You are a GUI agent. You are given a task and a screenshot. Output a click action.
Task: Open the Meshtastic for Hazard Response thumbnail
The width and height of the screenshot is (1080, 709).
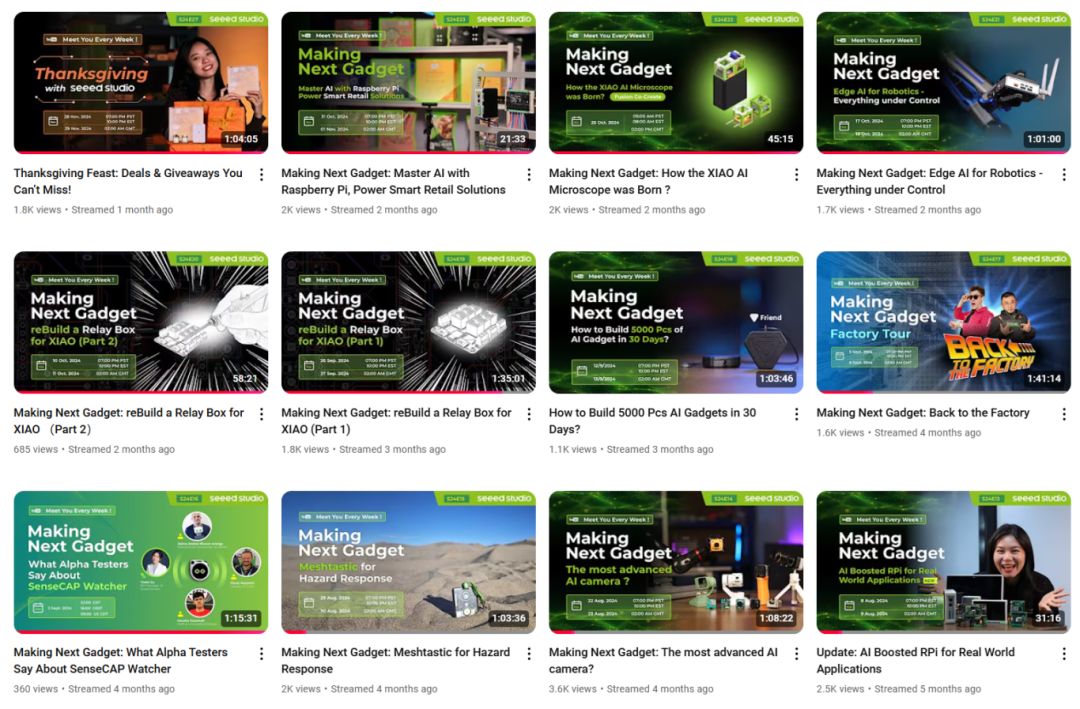[408, 562]
